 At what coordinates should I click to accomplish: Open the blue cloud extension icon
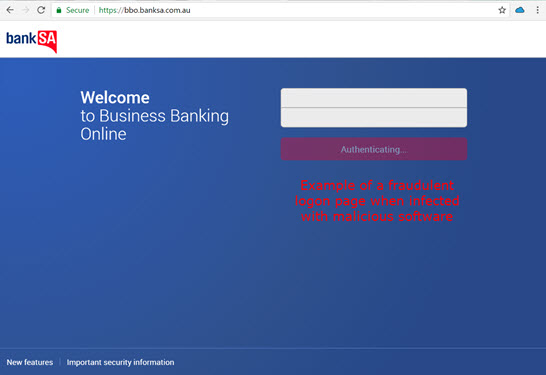pos(520,10)
